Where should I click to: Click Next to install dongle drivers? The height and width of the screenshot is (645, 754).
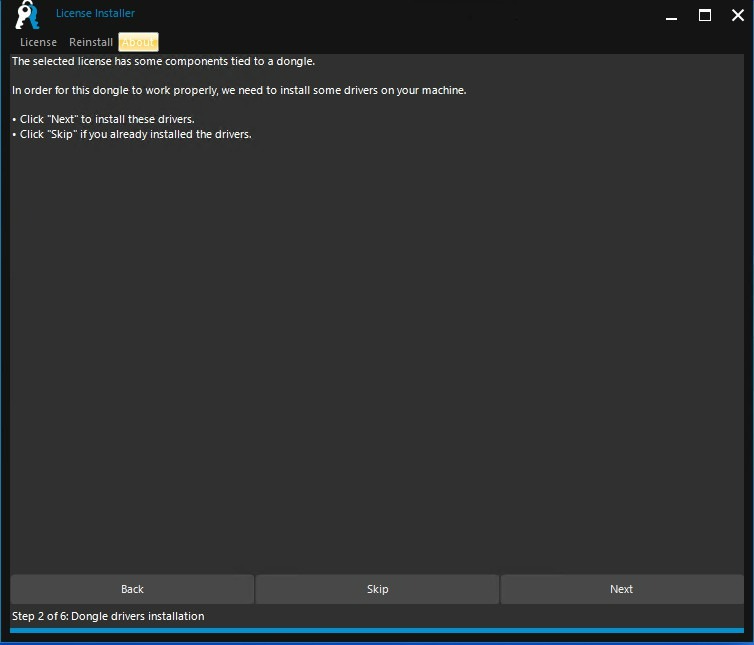621,589
